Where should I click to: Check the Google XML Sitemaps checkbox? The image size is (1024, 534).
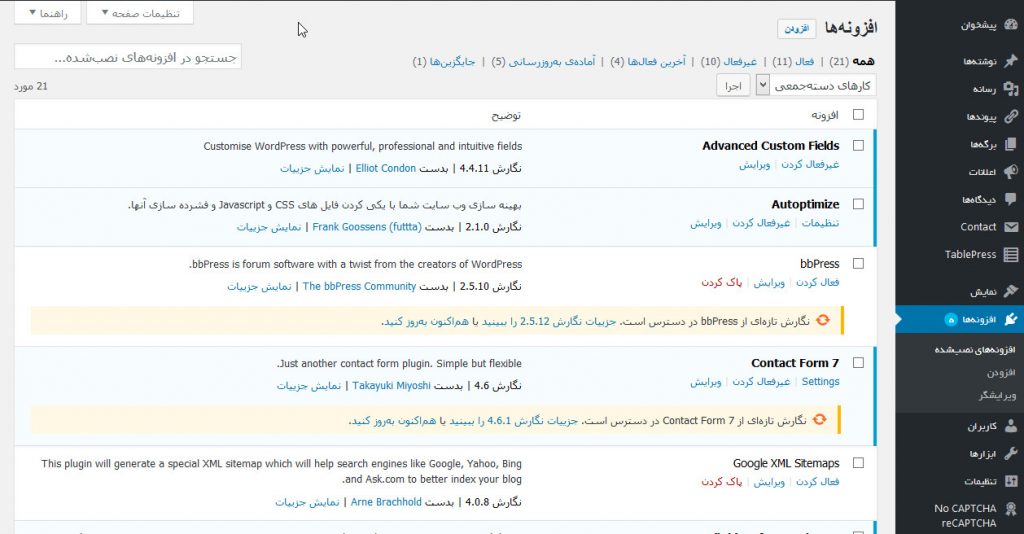pyautogui.click(x=858, y=463)
